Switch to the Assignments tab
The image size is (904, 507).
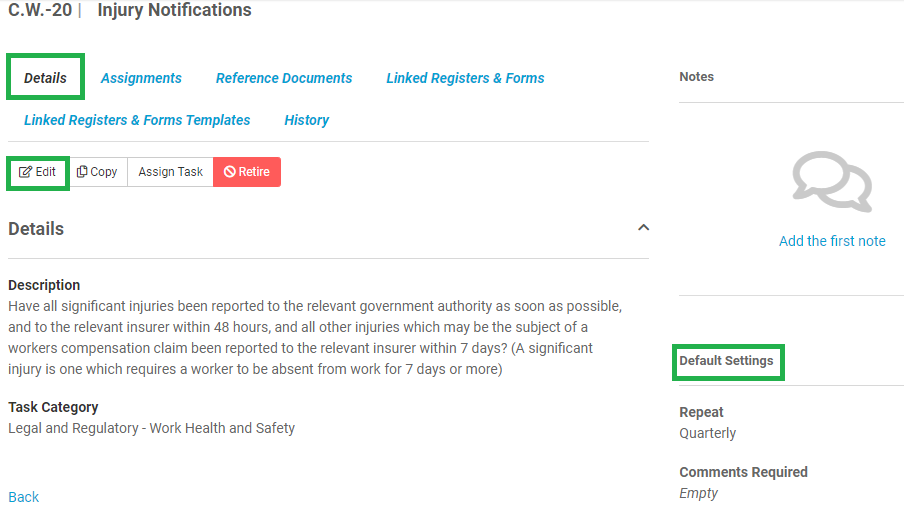coord(141,78)
